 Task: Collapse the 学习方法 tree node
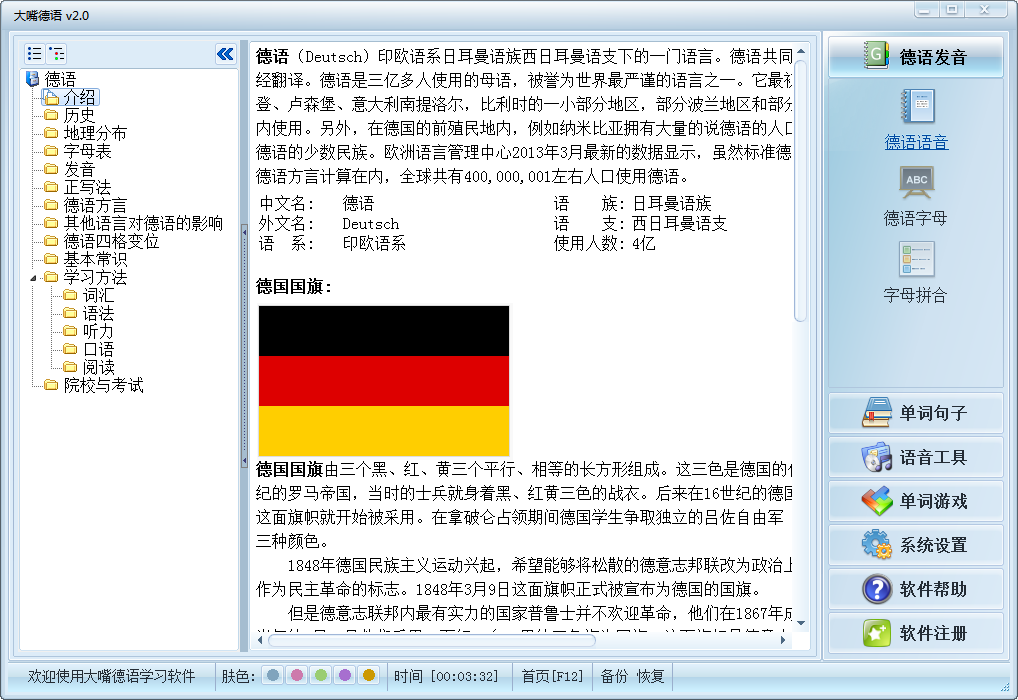click(33, 278)
